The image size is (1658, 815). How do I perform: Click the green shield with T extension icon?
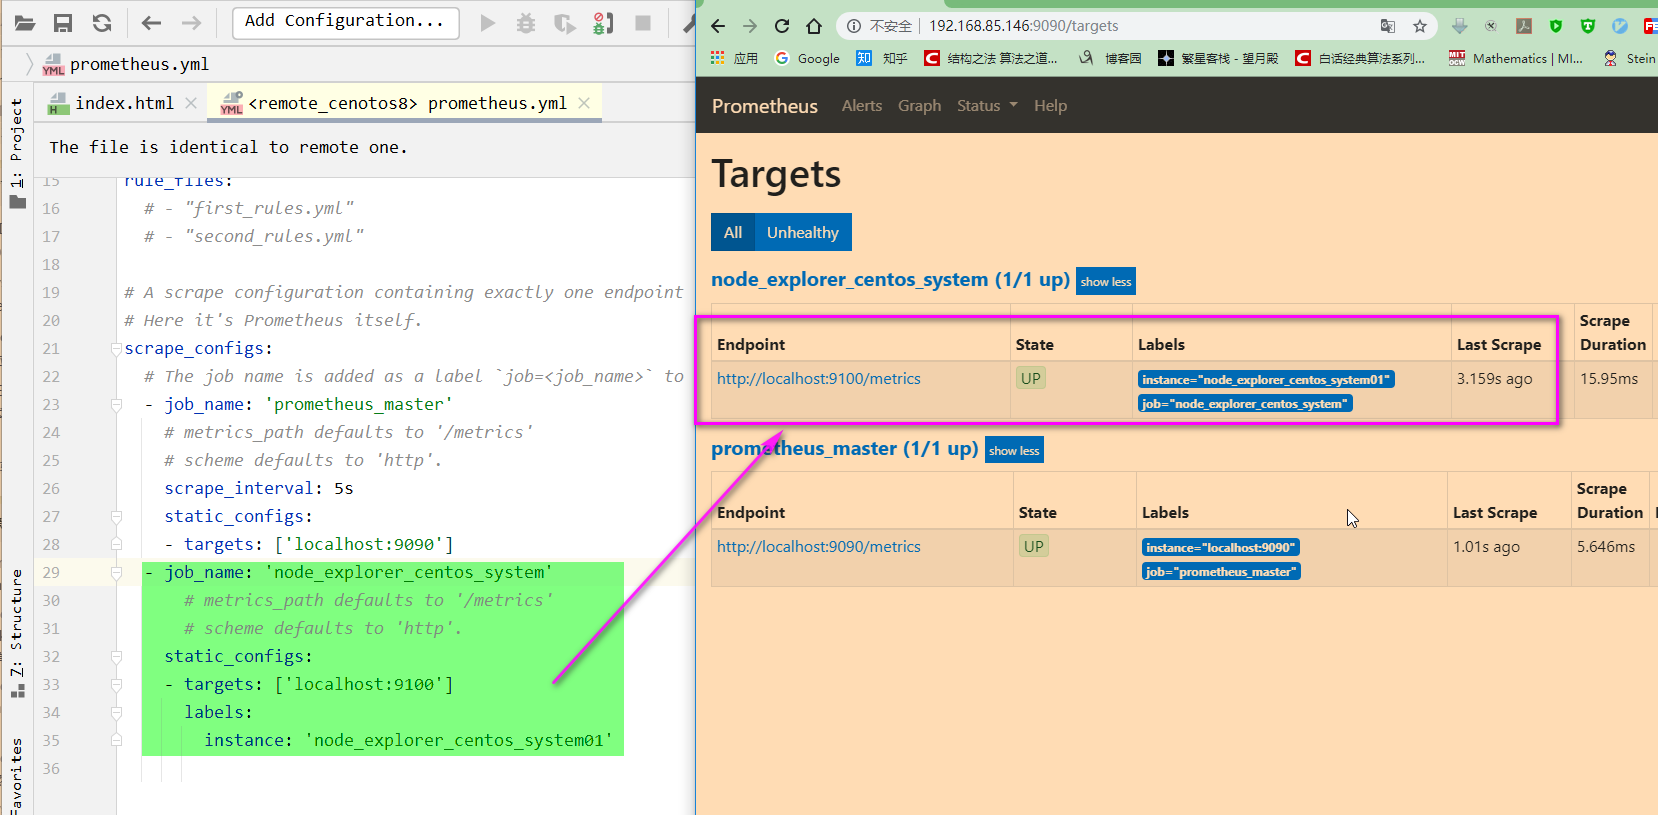[1588, 26]
